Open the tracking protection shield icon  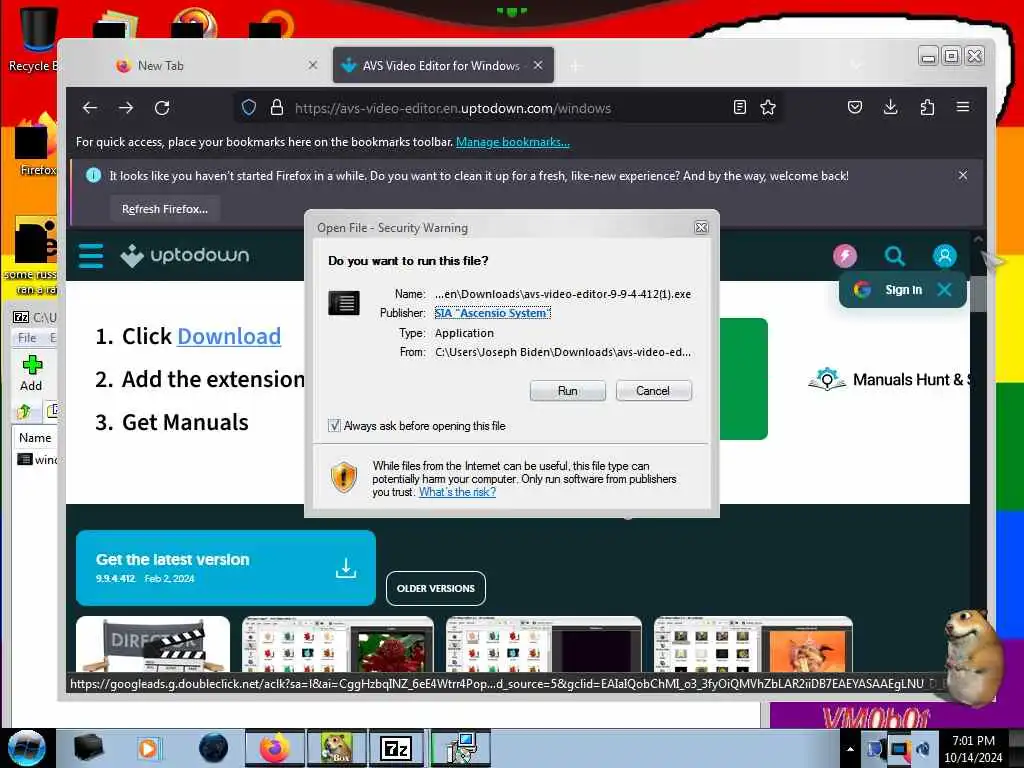pos(249,108)
